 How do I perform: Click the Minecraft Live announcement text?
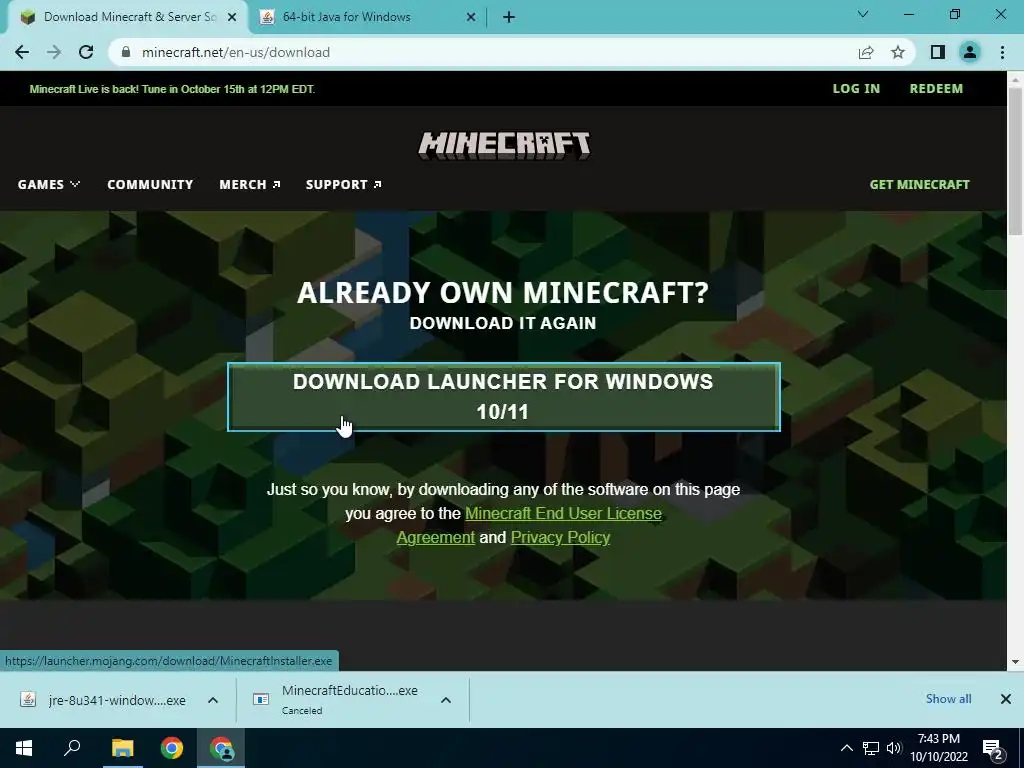coord(172,89)
